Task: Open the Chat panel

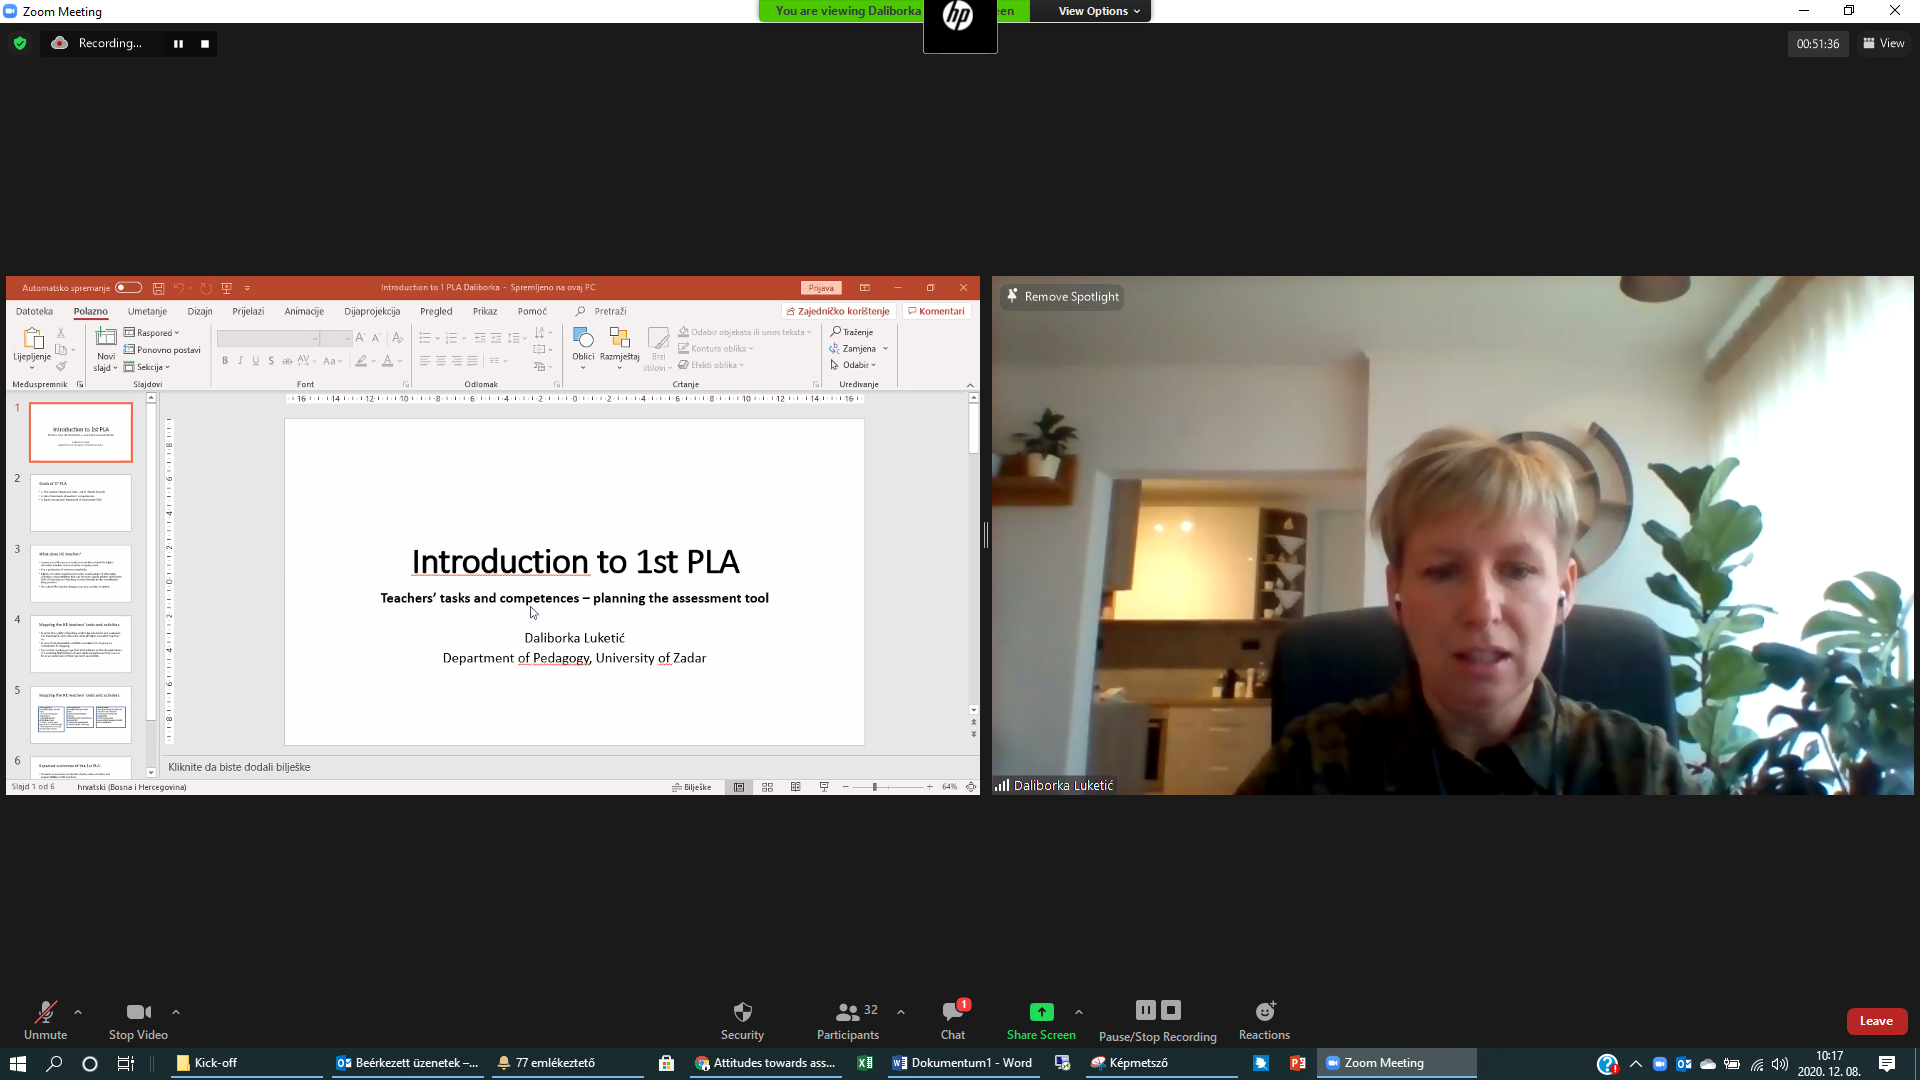Action: pos(952,1012)
